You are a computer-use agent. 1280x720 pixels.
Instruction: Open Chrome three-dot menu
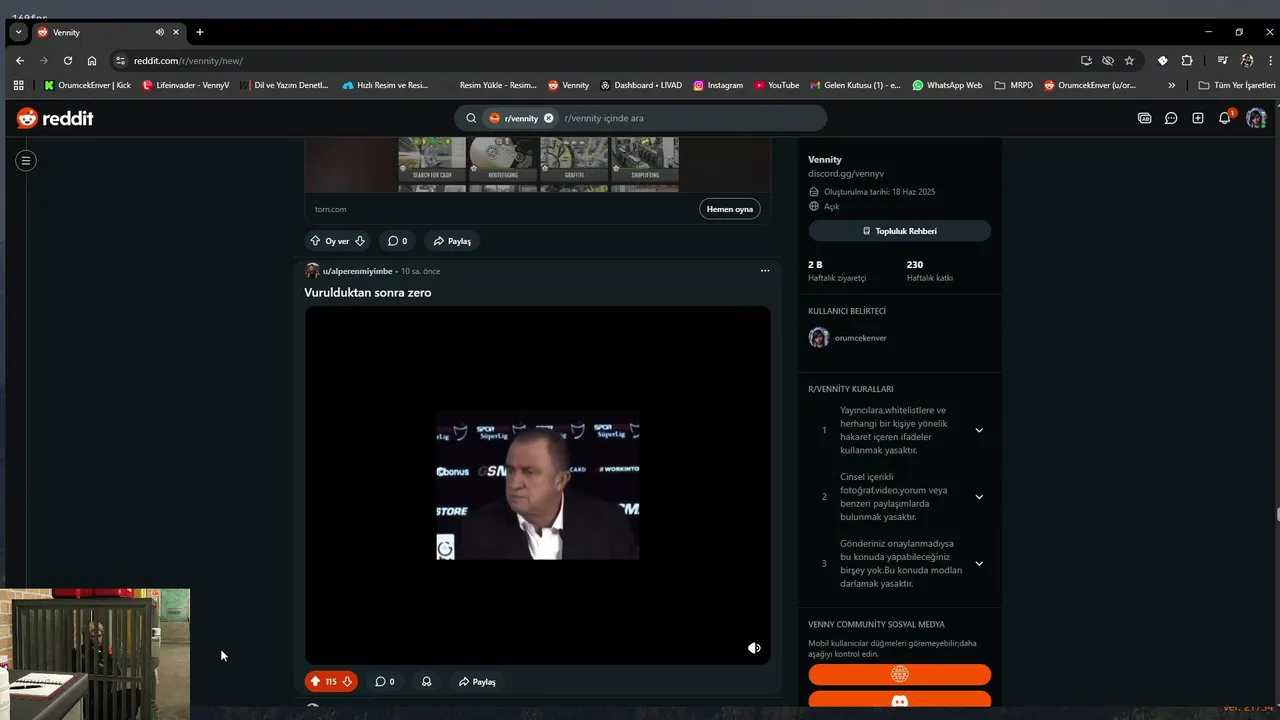(x=1271, y=60)
